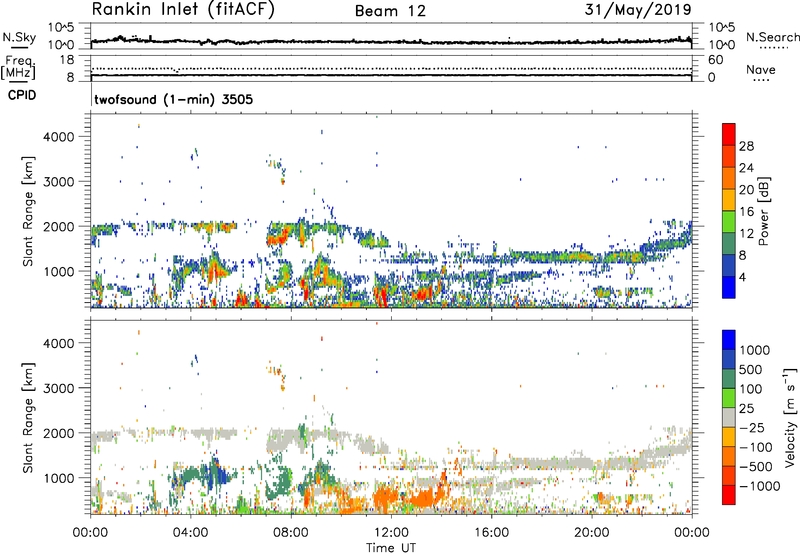Select the 'Beam 12' header label
Viewport: 800px width, 554px height.
pos(390,11)
